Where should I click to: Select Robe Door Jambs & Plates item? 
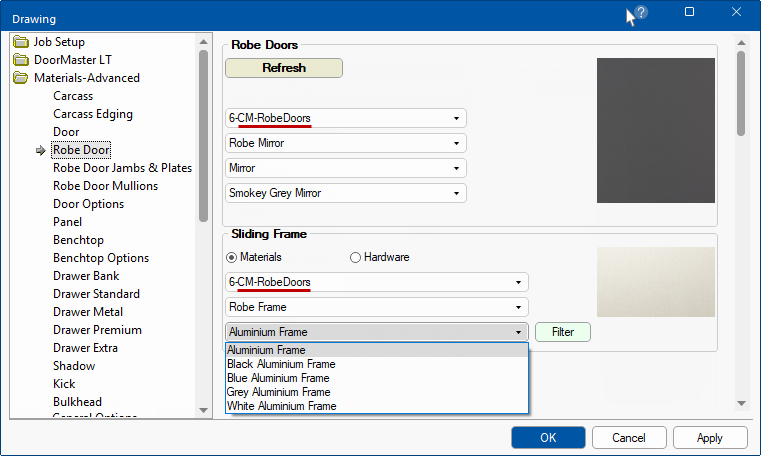click(122, 168)
